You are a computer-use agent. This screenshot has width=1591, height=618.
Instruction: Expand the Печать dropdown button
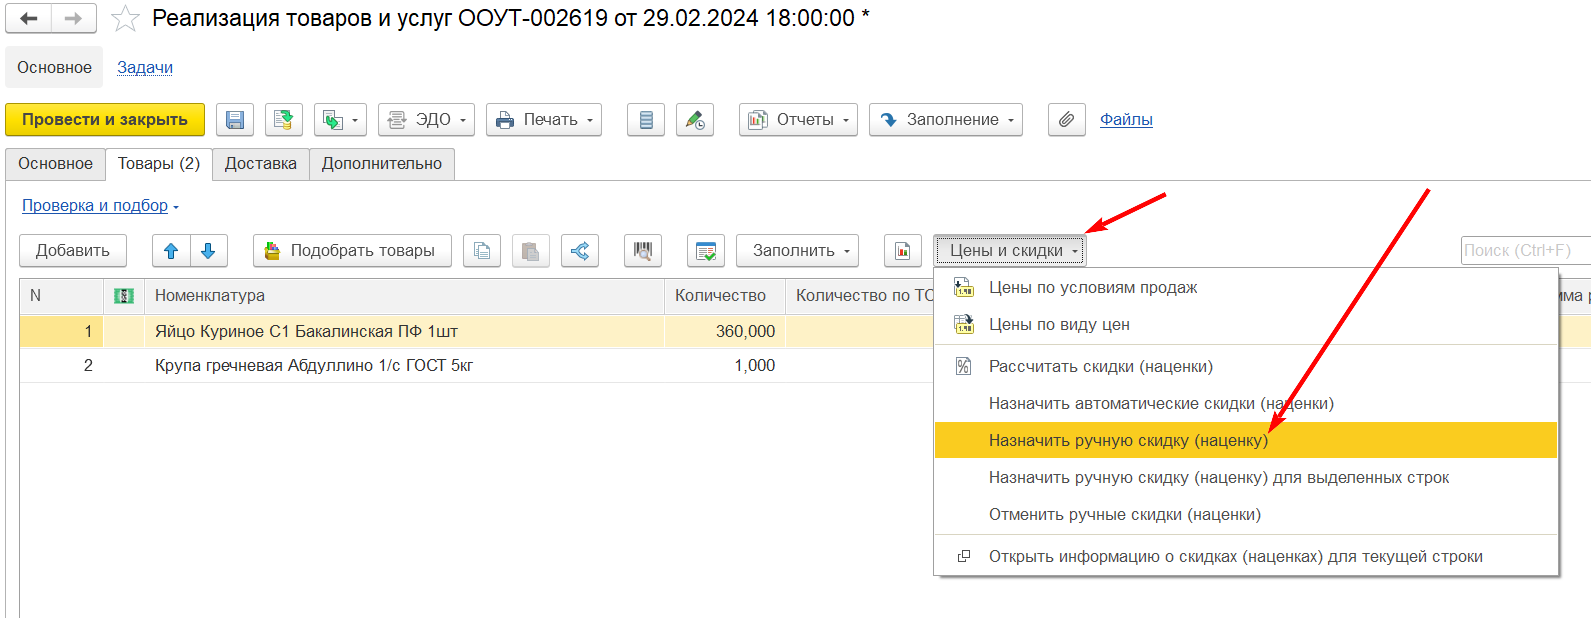543,120
